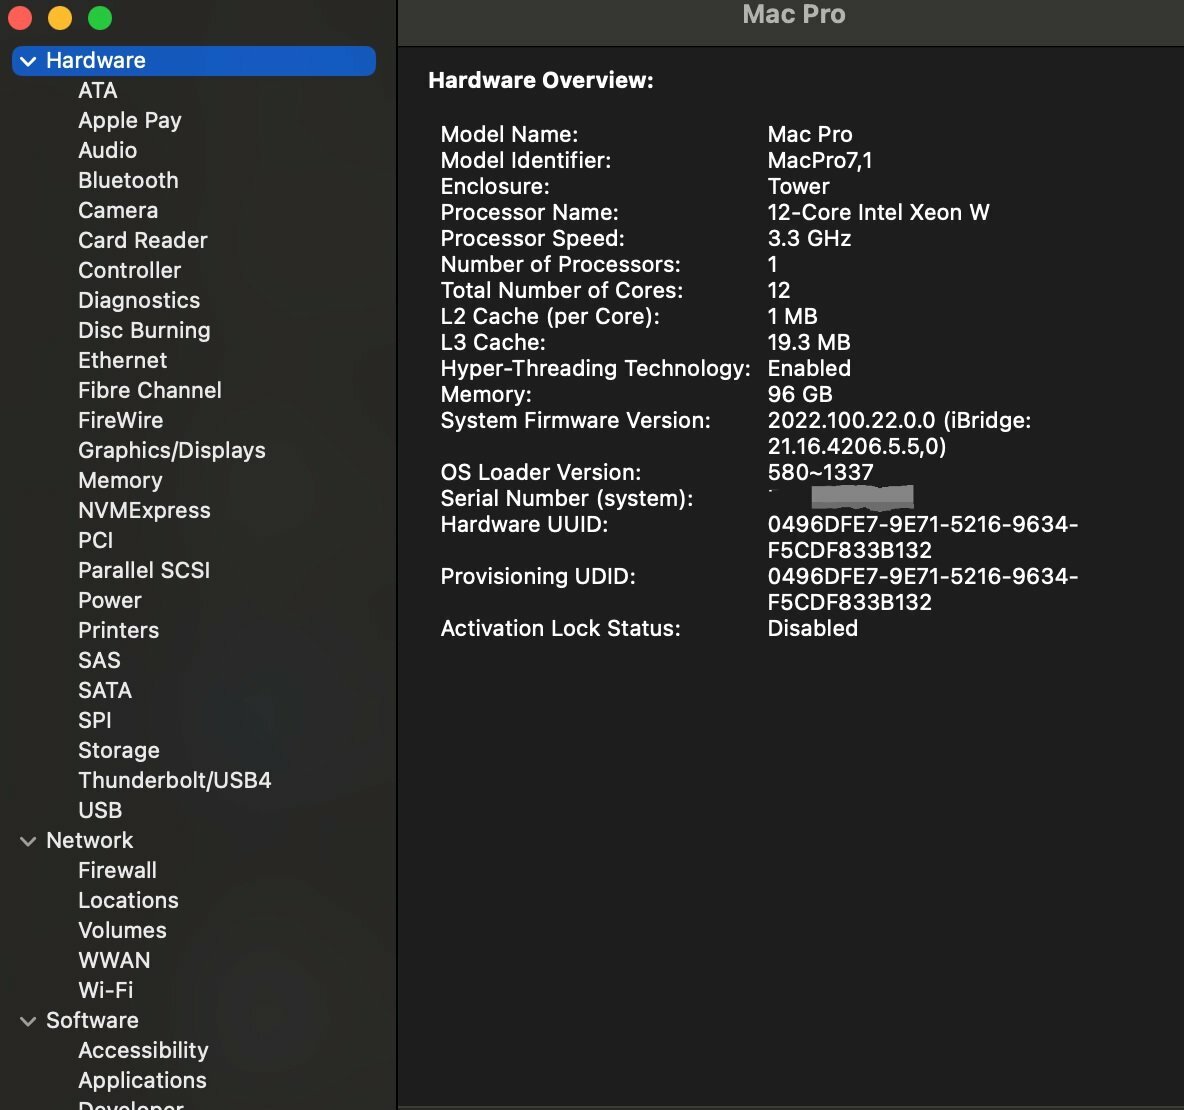Click the Hardware Overview heading
The image size is (1184, 1110).
click(x=541, y=80)
